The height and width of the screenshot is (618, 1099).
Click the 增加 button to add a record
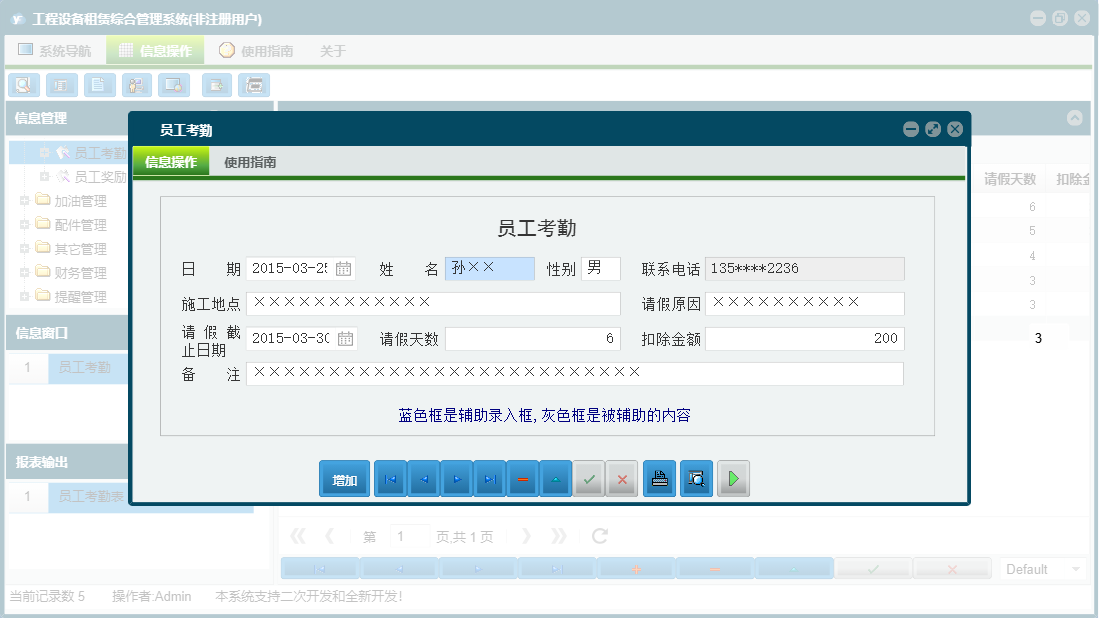344,478
